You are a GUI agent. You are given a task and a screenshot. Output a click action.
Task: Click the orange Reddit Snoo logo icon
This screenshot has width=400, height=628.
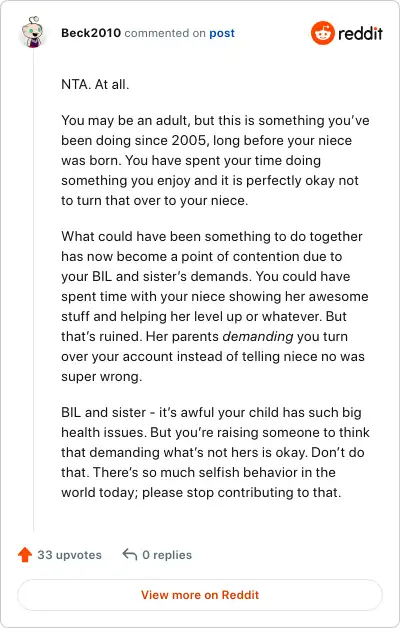pos(322,33)
